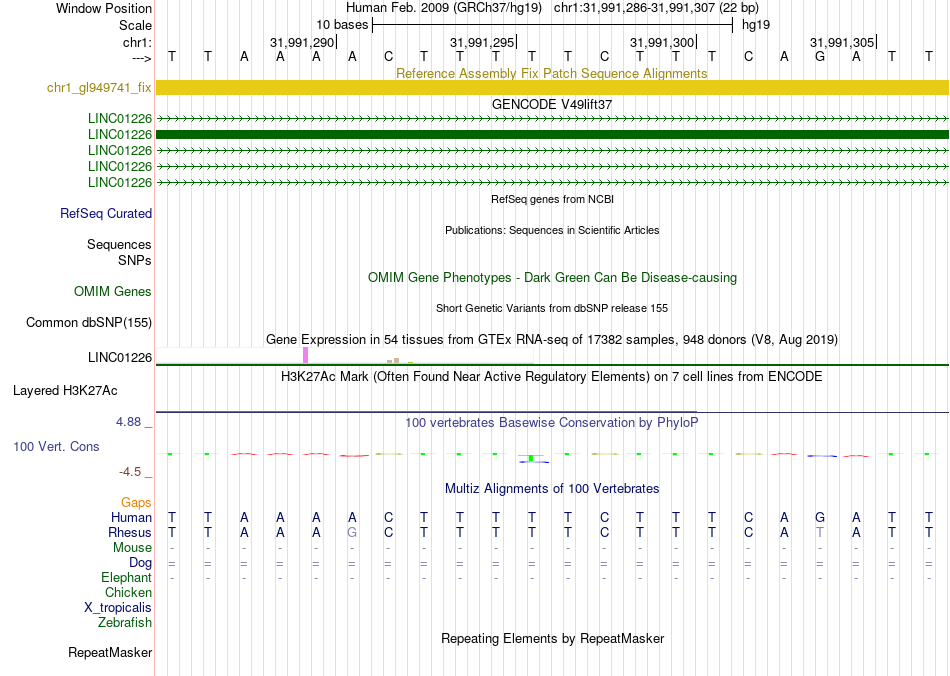
Task: Open the GENCODE V49lift37 track title
Action: tap(551, 104)
